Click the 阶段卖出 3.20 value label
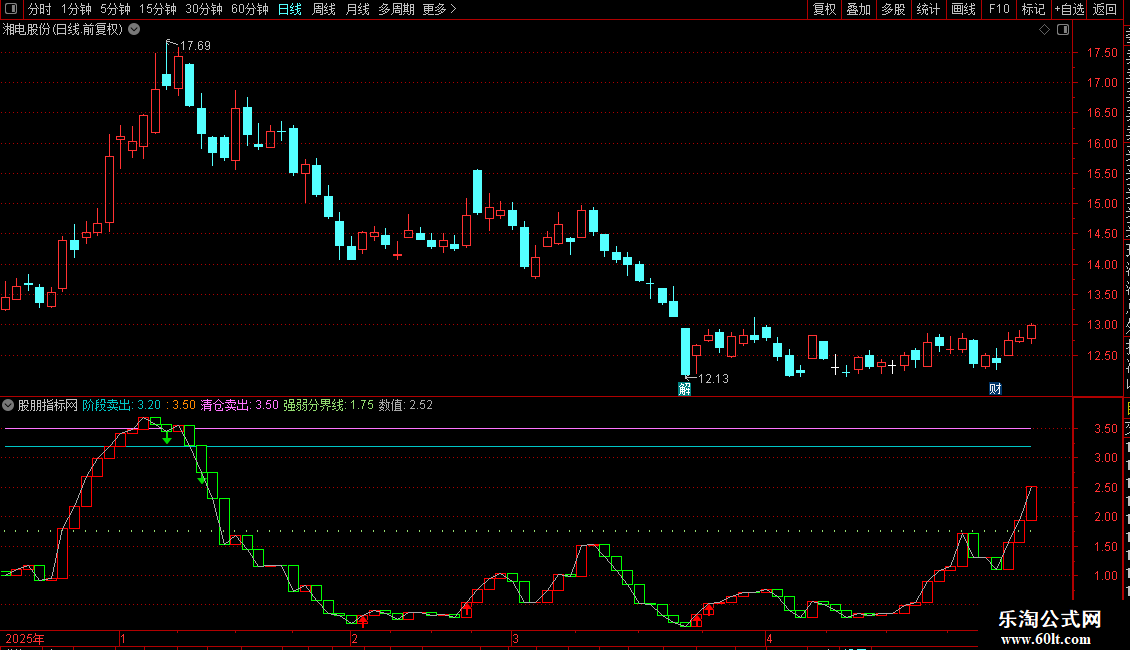This screenshot has height=650, width=1130. pos(122,405)
